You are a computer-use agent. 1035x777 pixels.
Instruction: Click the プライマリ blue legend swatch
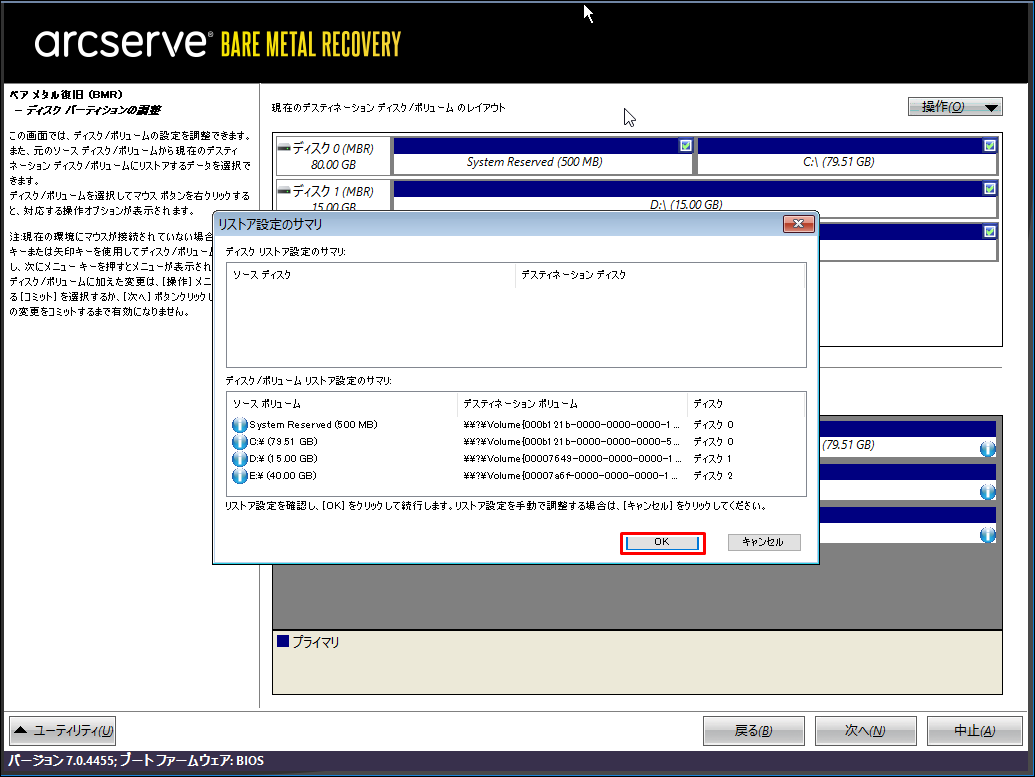[283, 641]
